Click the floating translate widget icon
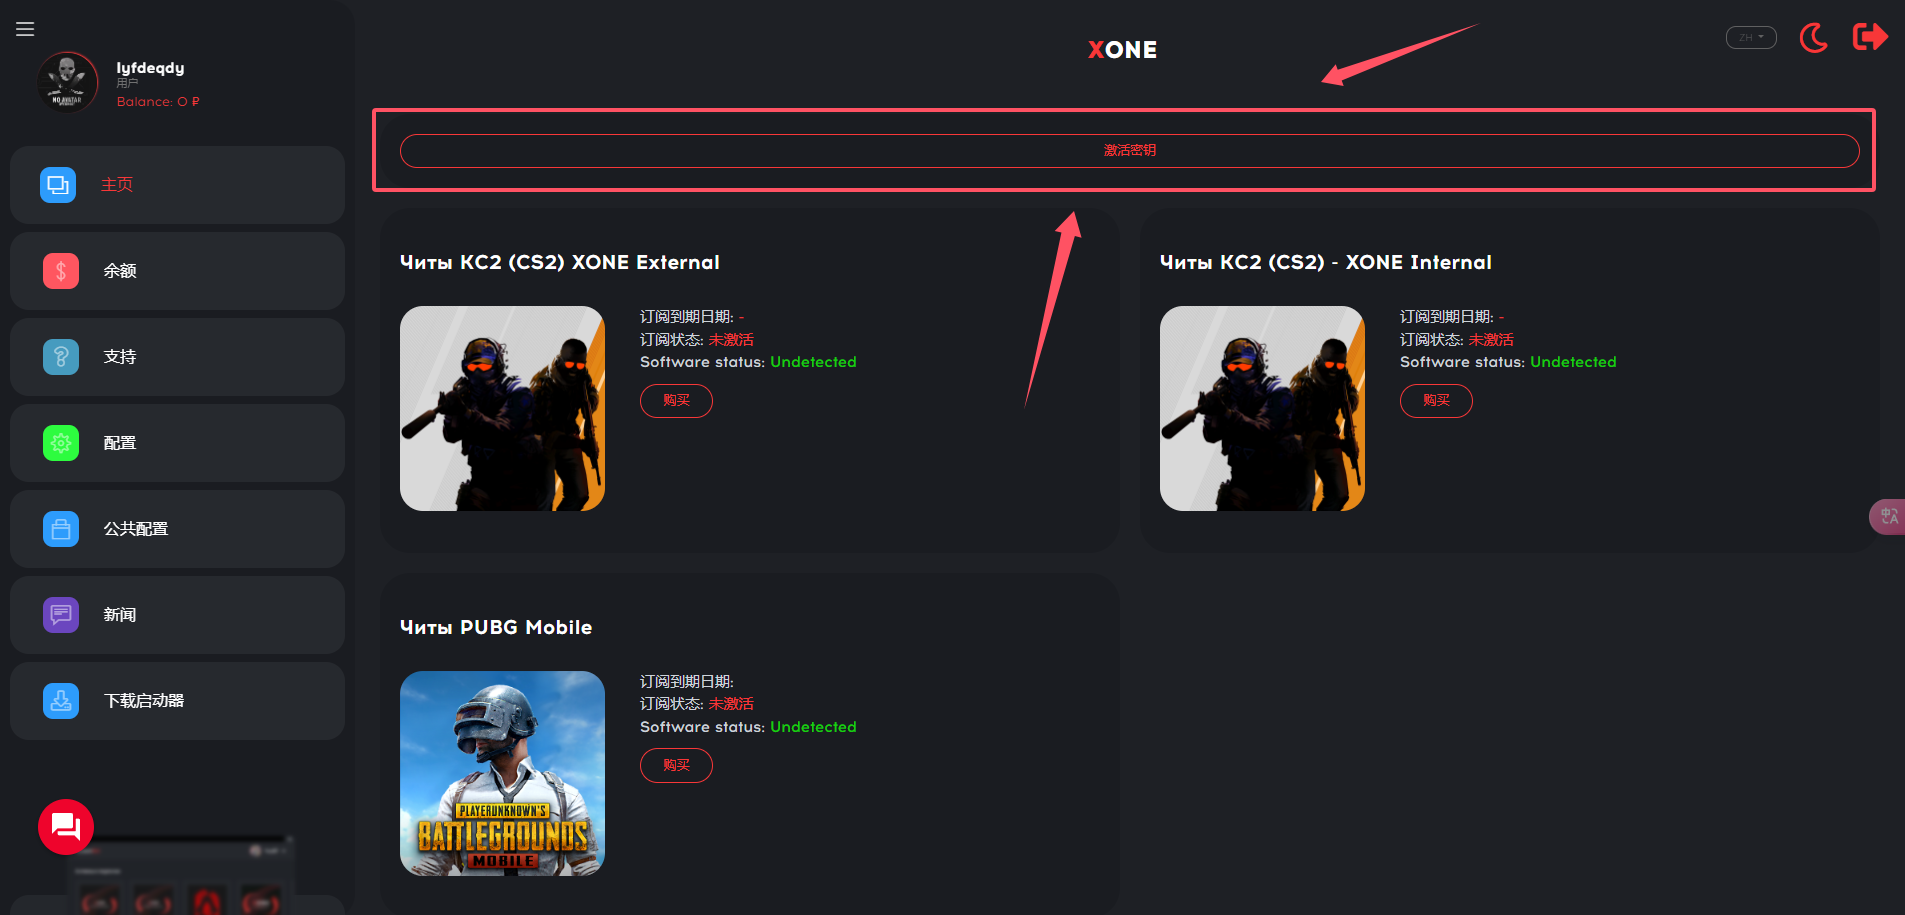 1888,517
